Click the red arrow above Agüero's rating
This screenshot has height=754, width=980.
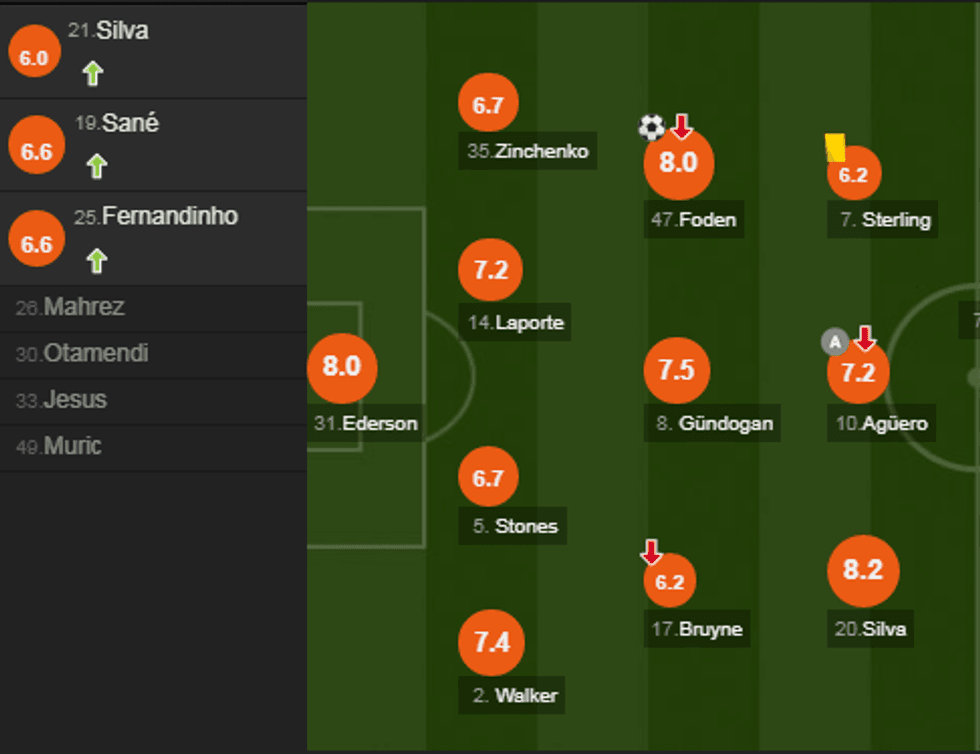pyautogui.click(x=865, y=339)
